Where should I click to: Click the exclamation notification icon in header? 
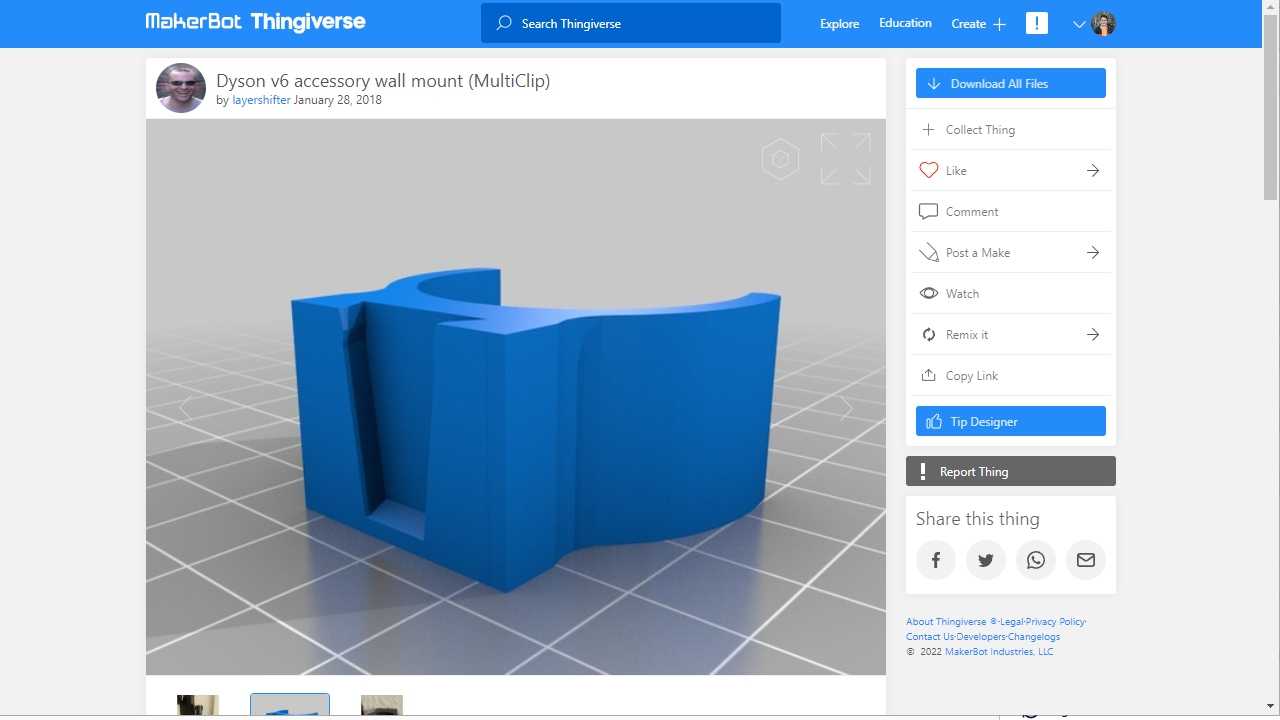[1037, 24]
